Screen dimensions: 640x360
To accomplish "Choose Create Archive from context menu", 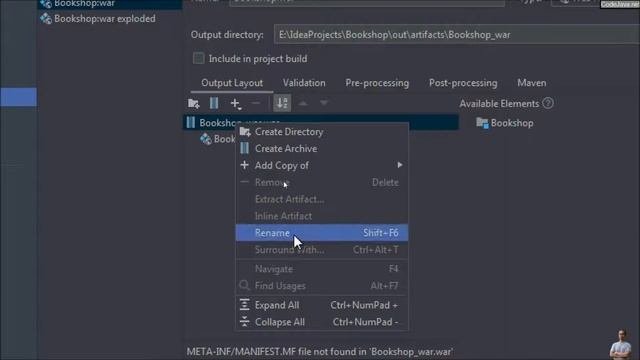I will point(322,149).
